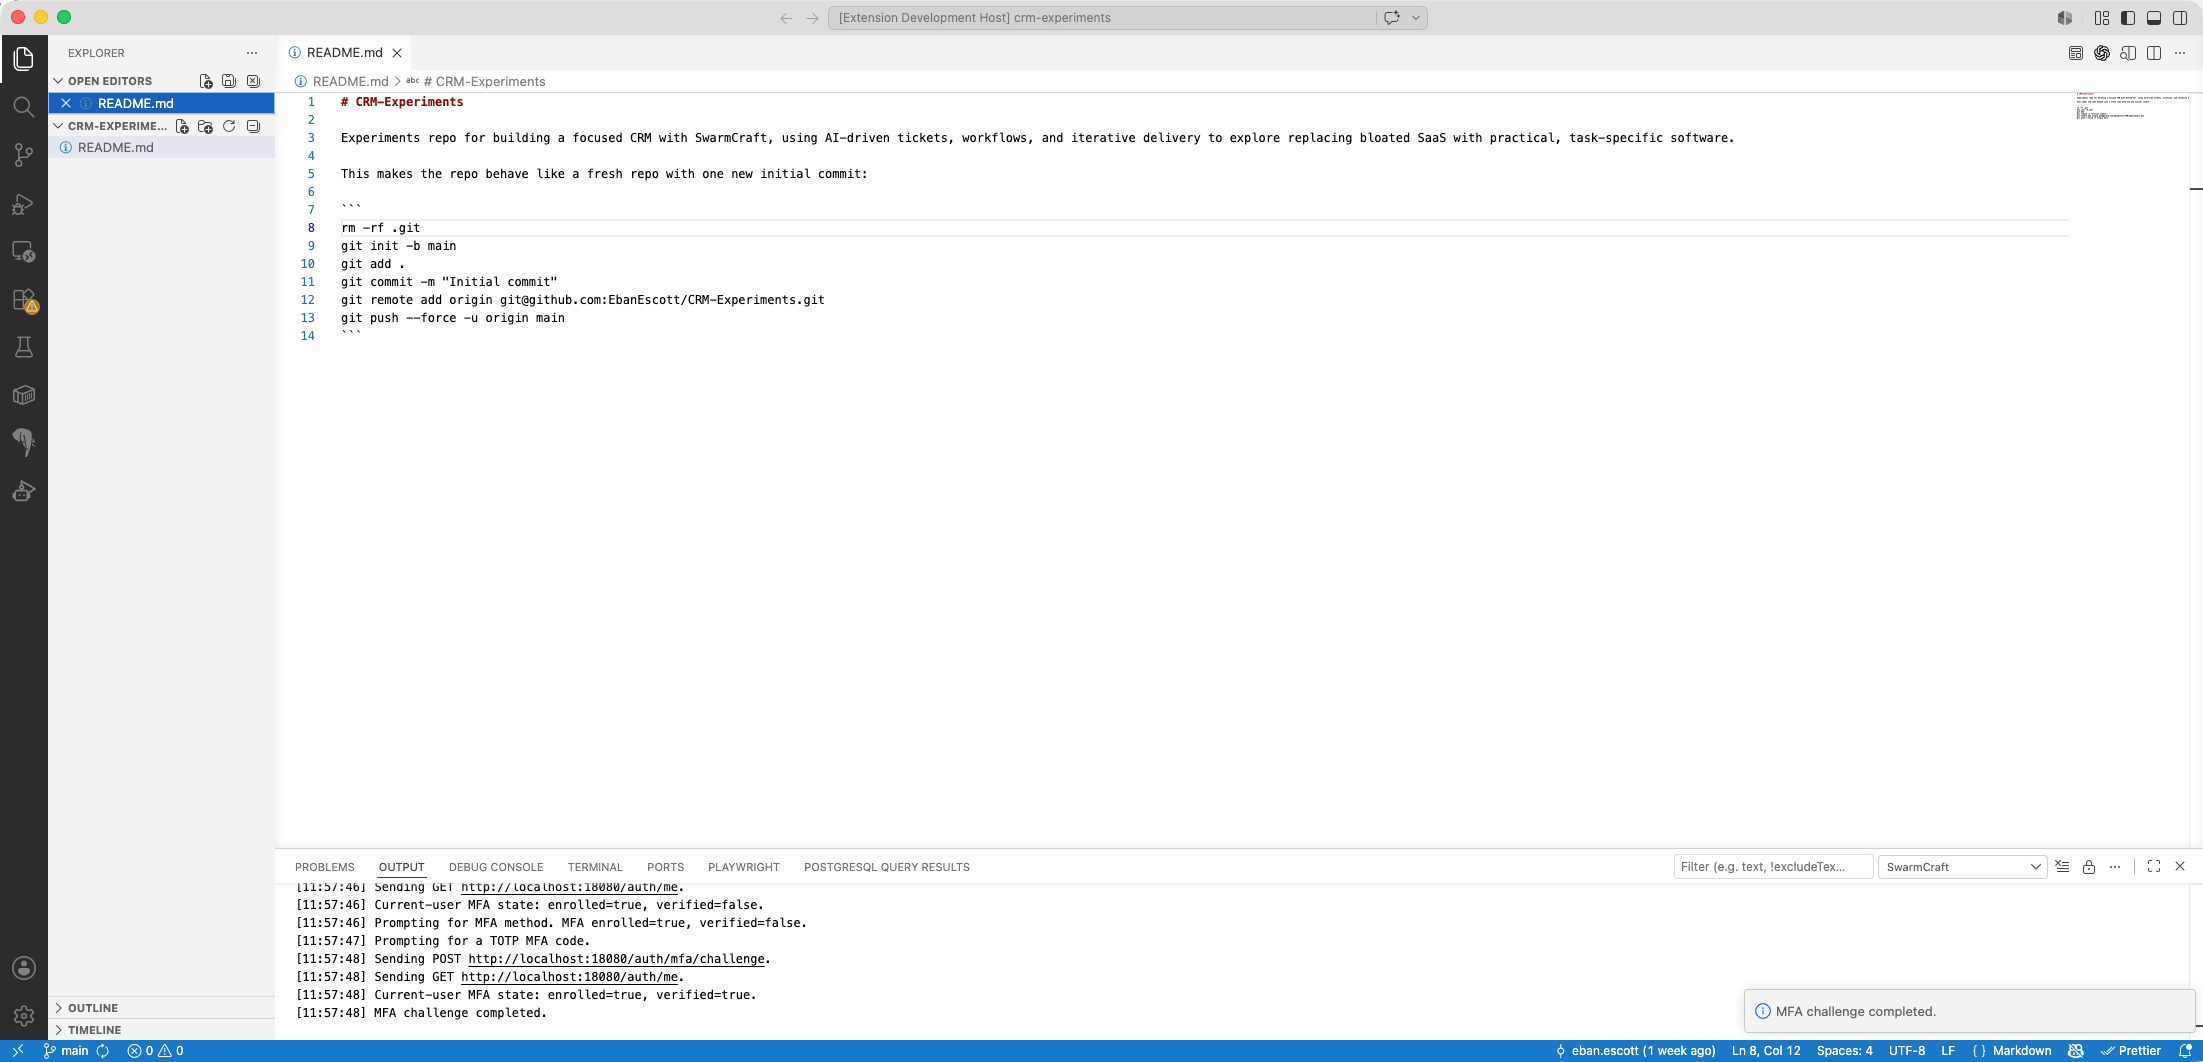Open the container box view in activity bar
This screenshot has height=1062, width=2203.
[24, 395]
